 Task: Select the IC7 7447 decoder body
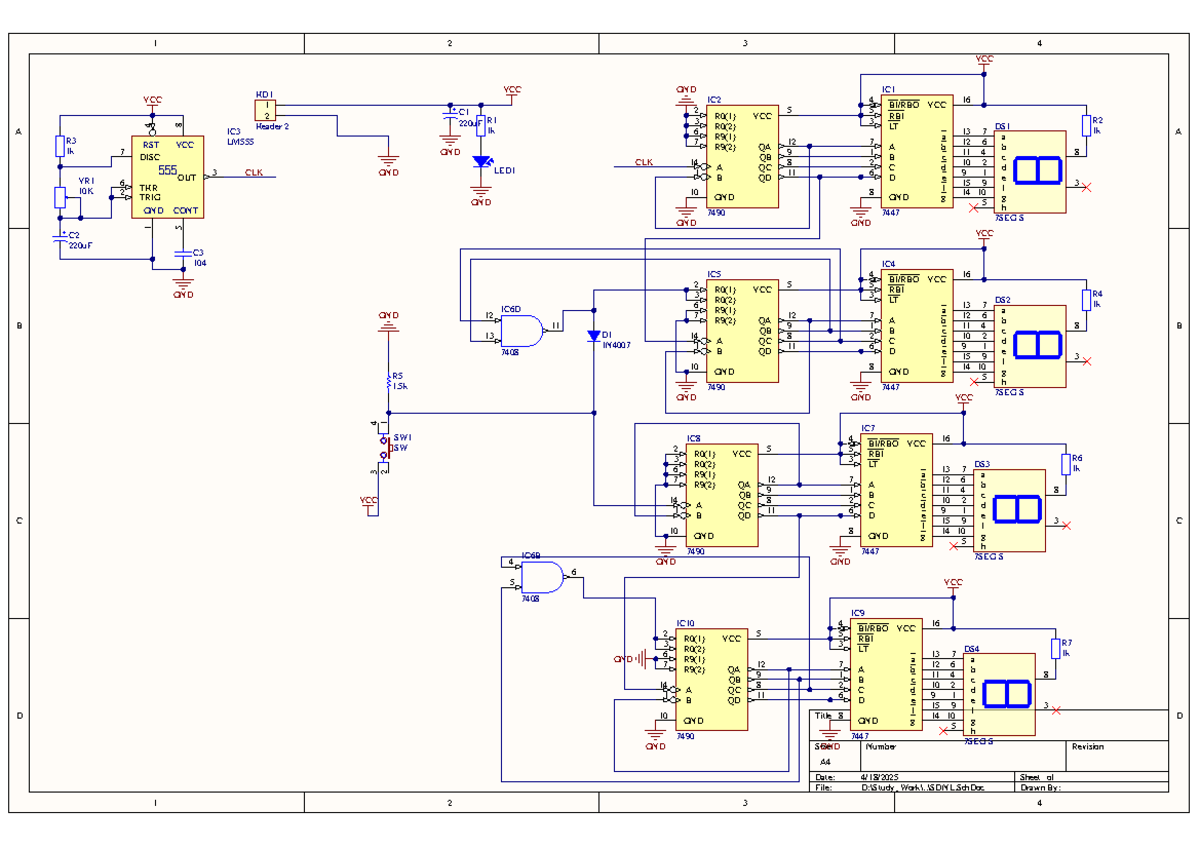pyautogui.click(x=897, y=490)
